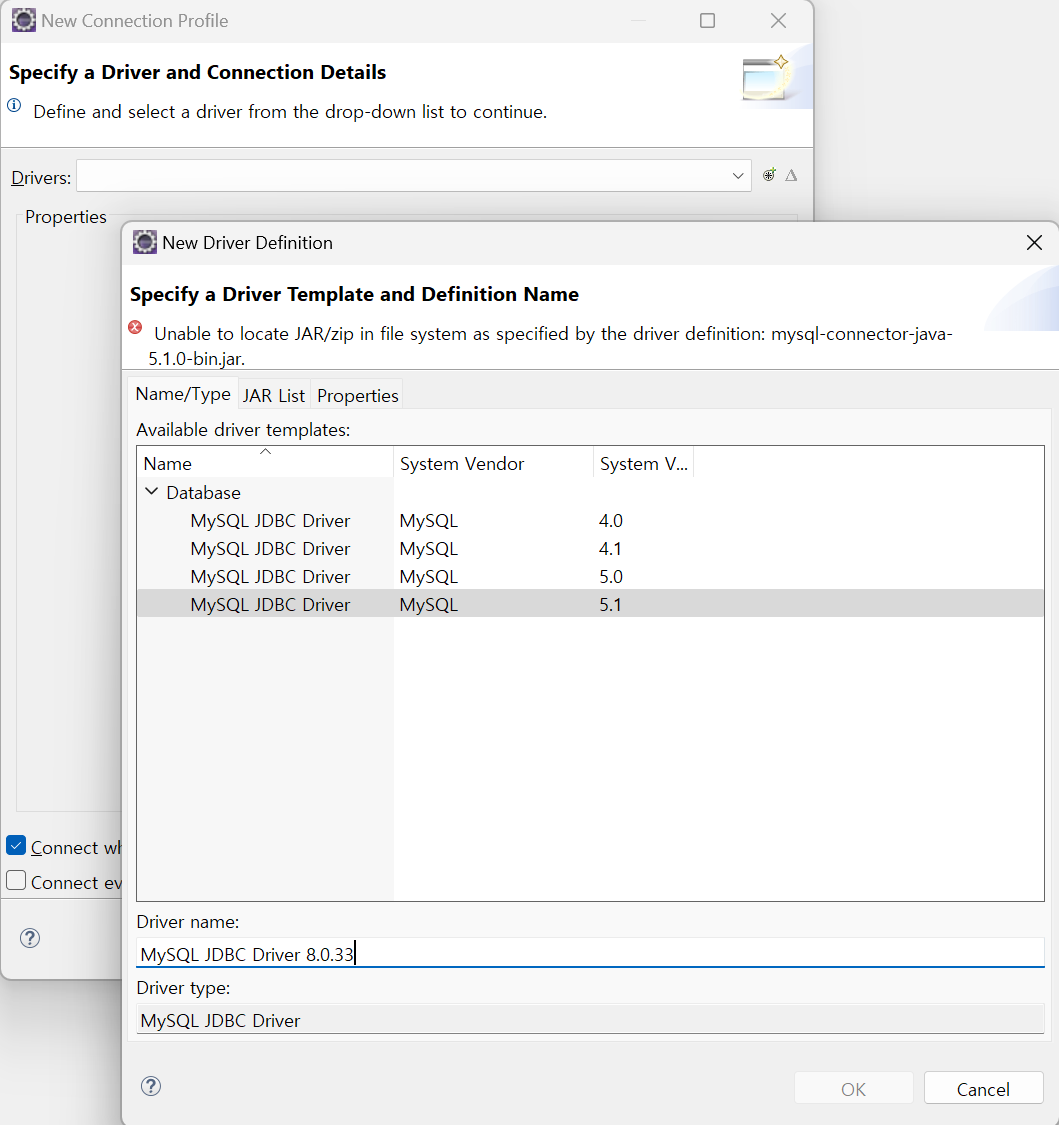Open the Properties tab
1059x1125 pixels.
[357, 395]
